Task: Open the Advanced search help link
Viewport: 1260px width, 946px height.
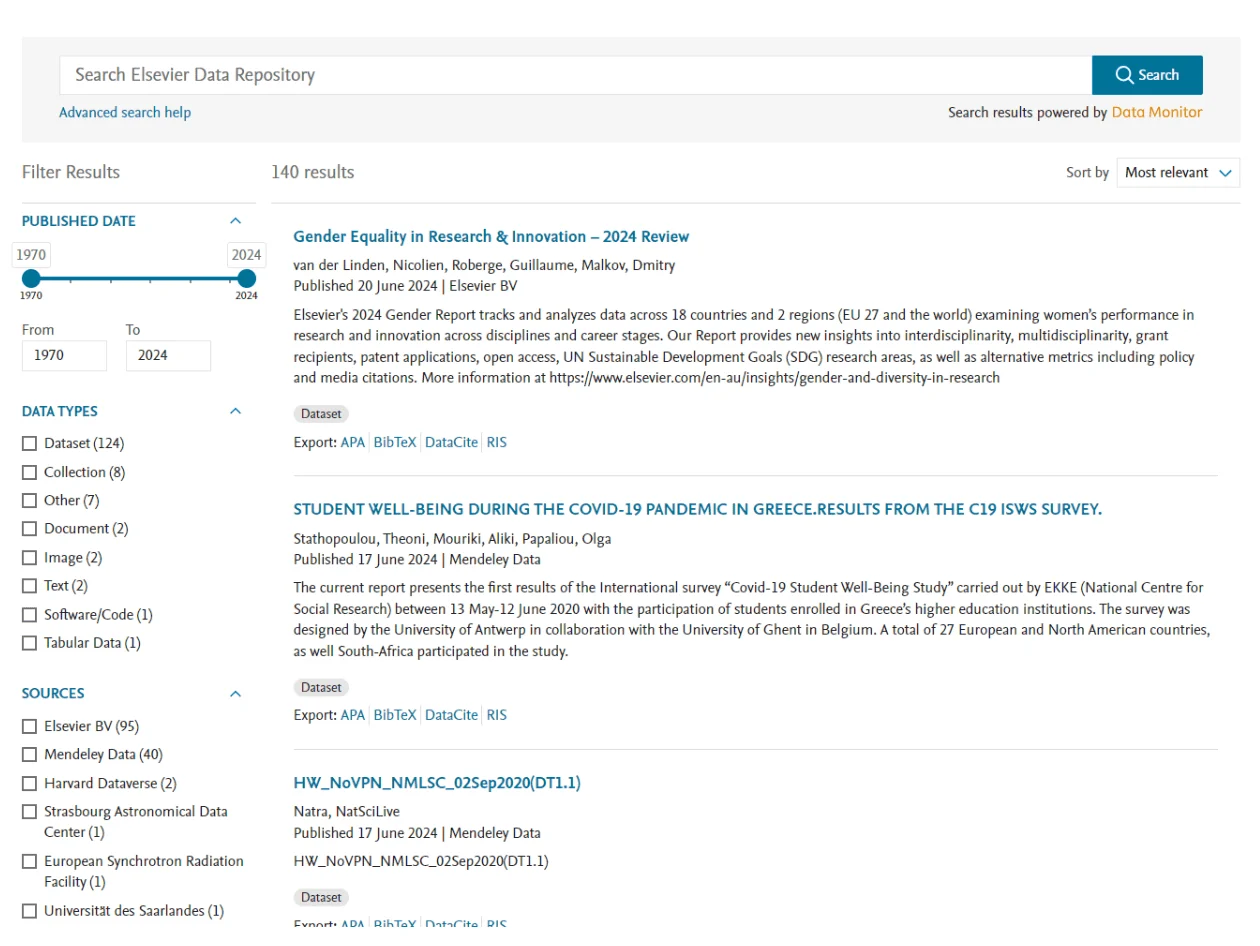Action: 124,112
